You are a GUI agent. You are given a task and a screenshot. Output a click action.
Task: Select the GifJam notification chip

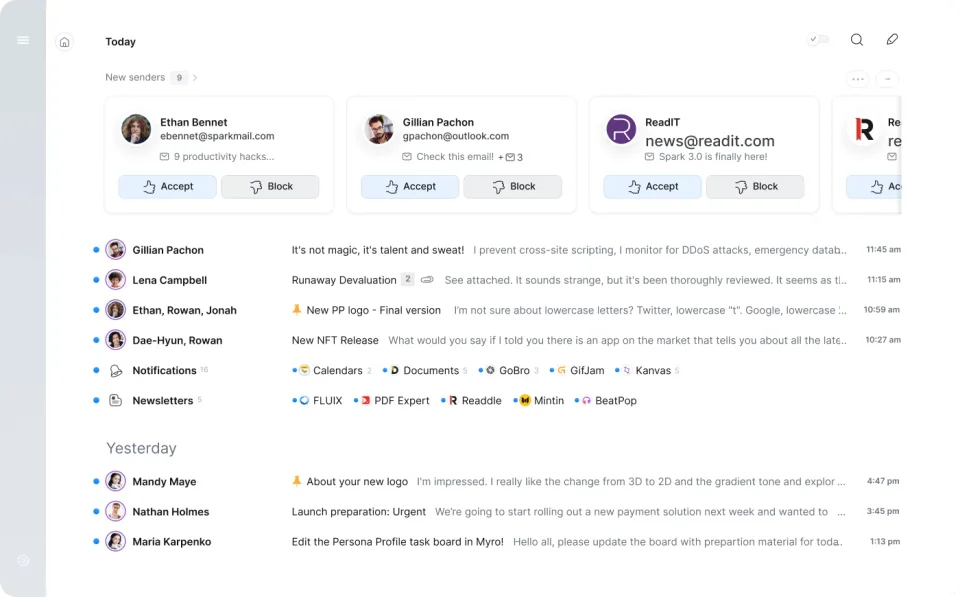click(x=577, y=370)
